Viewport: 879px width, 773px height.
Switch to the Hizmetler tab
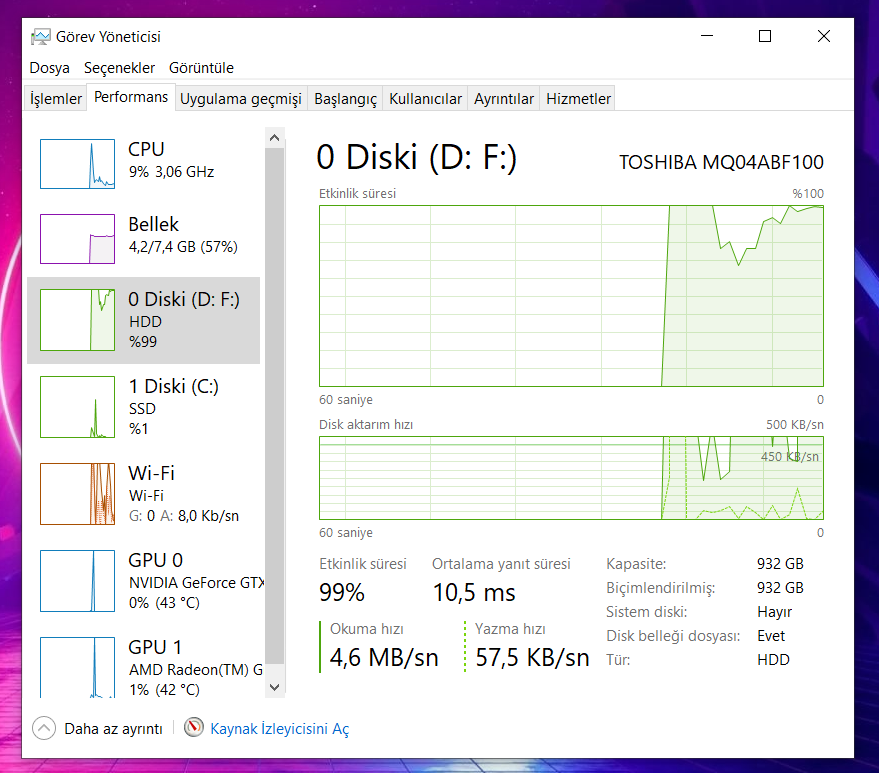pos(578,99)
